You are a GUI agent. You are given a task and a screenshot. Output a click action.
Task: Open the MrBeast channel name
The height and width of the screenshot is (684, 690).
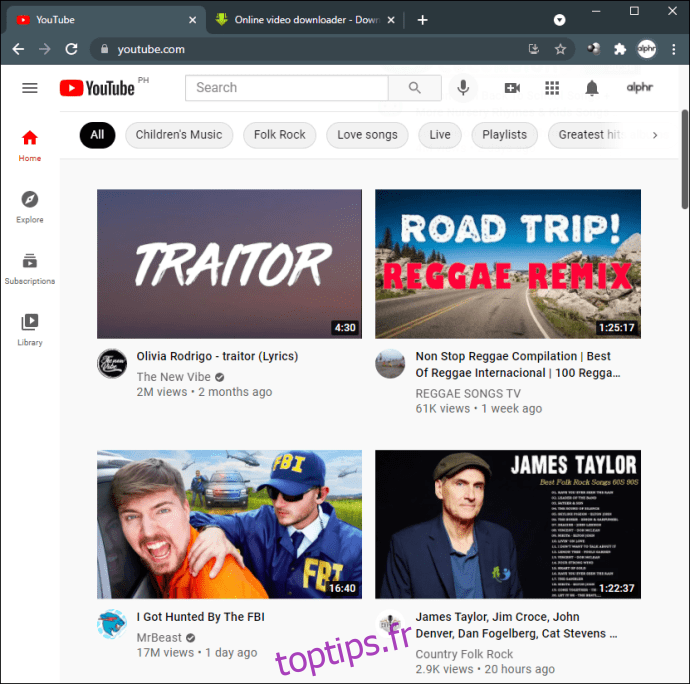pyautogui.click(x=159, y=638)
